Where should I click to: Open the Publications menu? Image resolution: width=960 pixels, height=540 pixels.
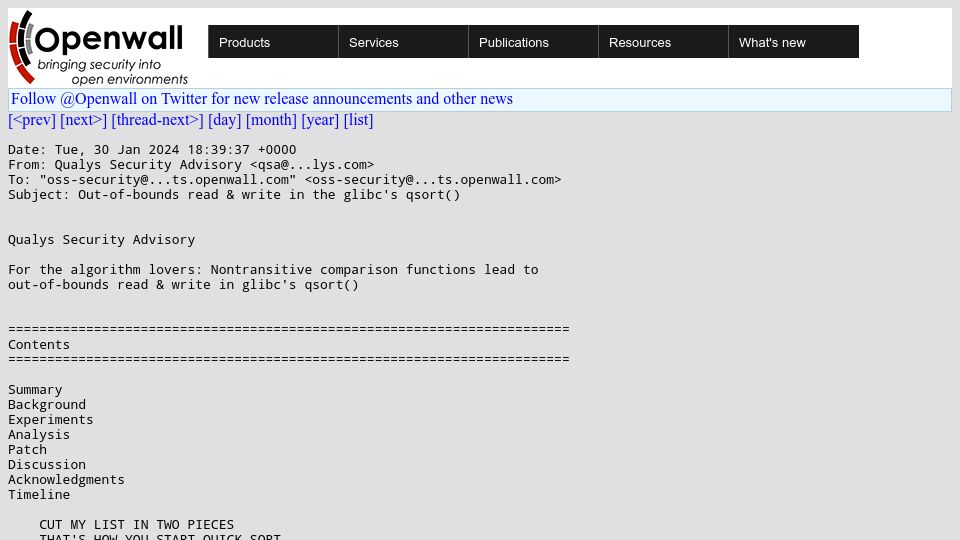[x=533, y=42]
